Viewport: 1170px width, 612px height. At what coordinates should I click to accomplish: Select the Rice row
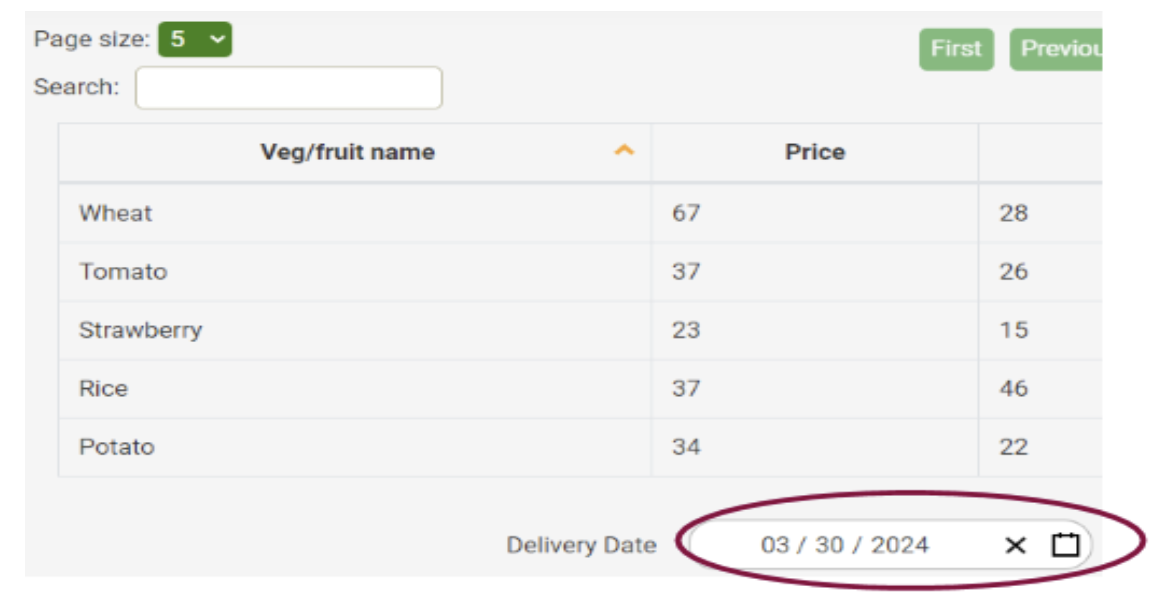(x=103, y=388)
